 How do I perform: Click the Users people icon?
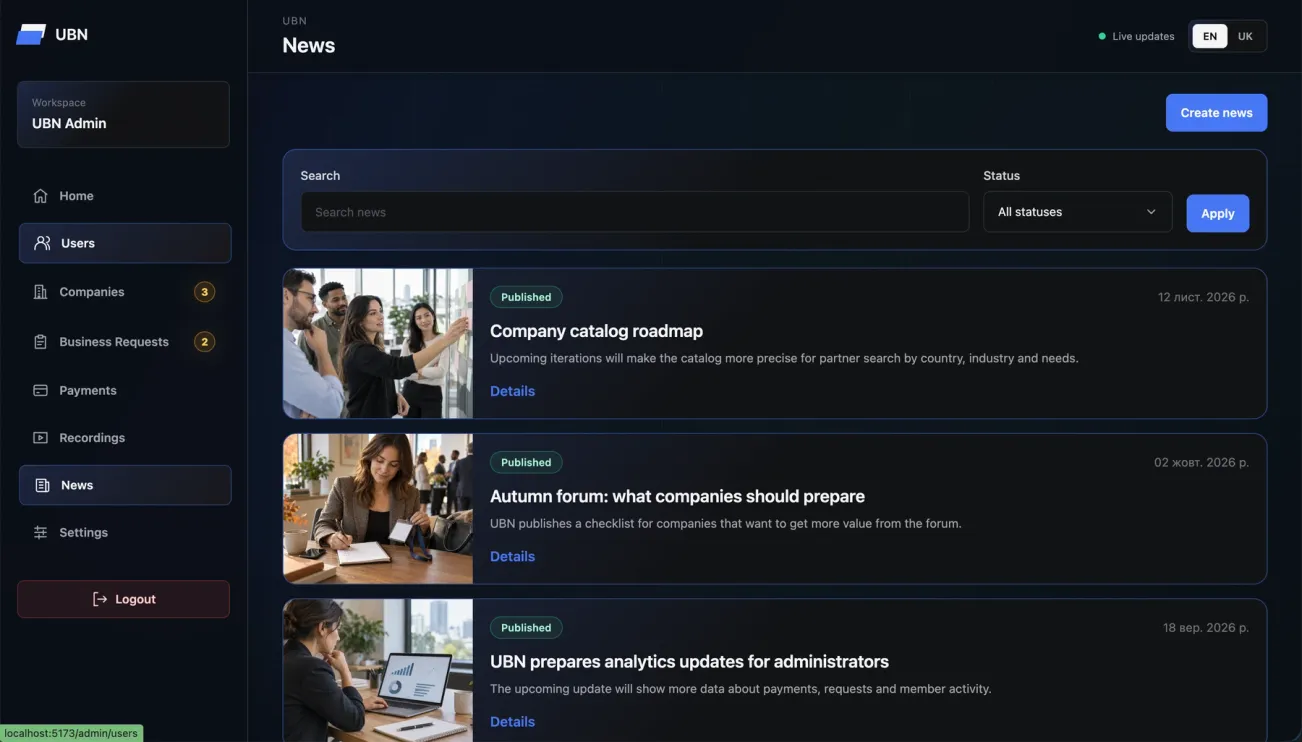[42, 243]
